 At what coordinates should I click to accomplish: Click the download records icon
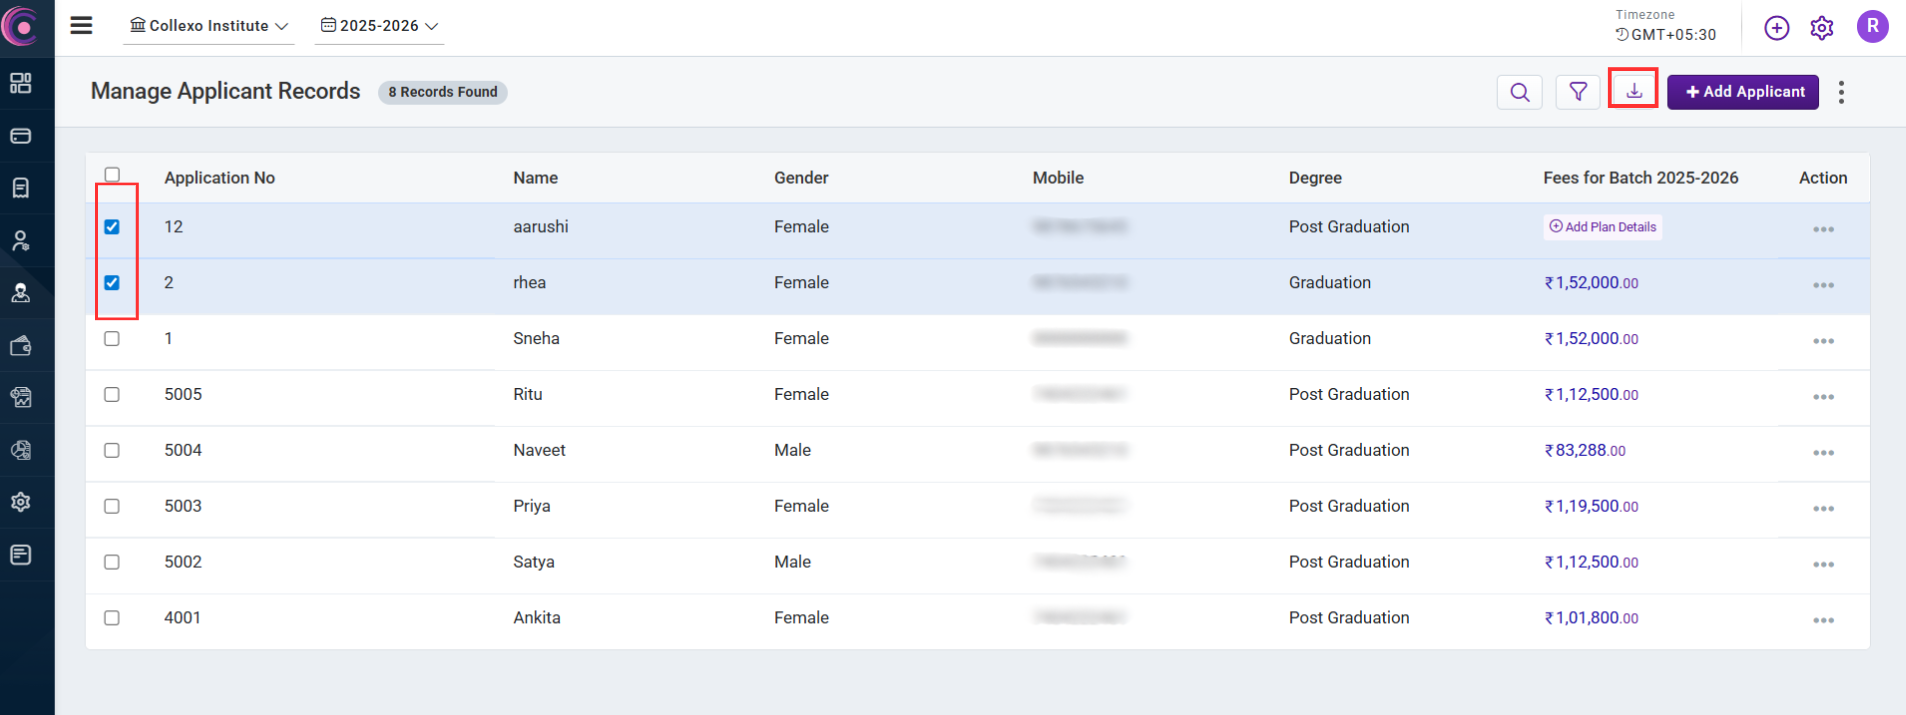coord(1633,91)
